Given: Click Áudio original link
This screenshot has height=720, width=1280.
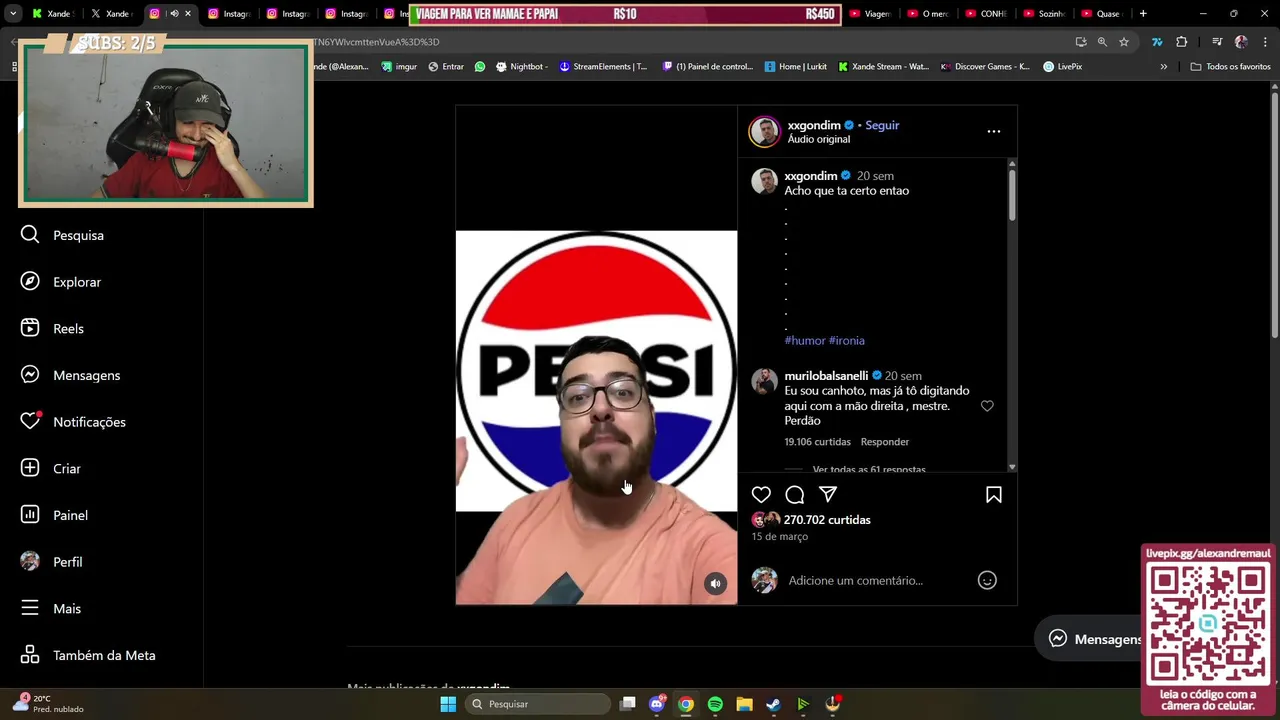Looking at the screenshot, I should 819,139.
